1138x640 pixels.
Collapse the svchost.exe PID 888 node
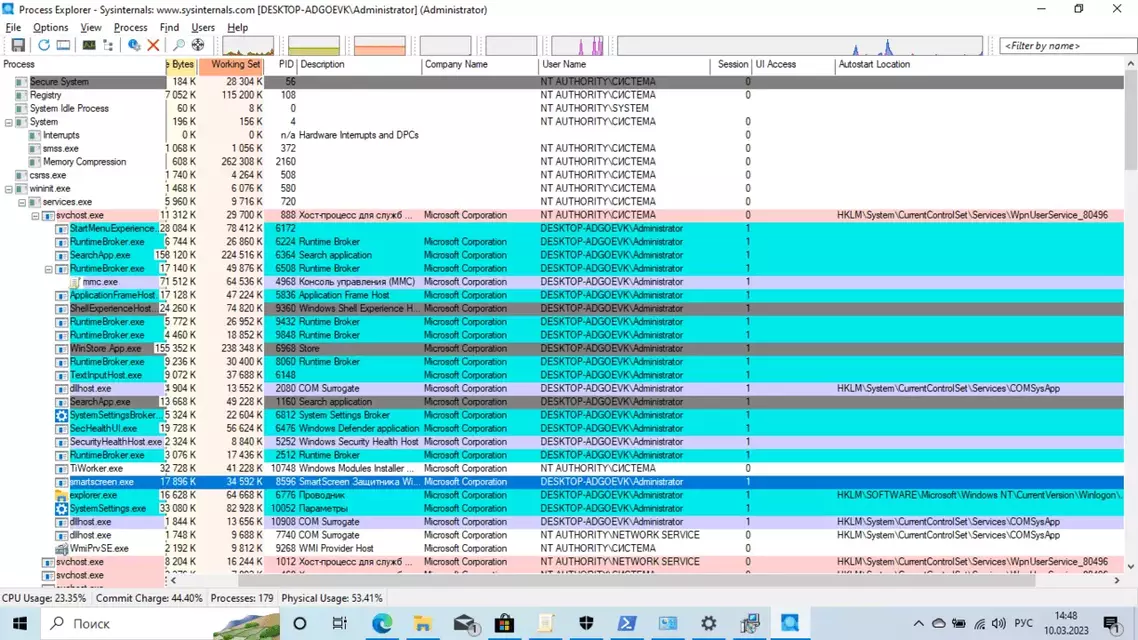pyautogui.click(x=35, y=216)
